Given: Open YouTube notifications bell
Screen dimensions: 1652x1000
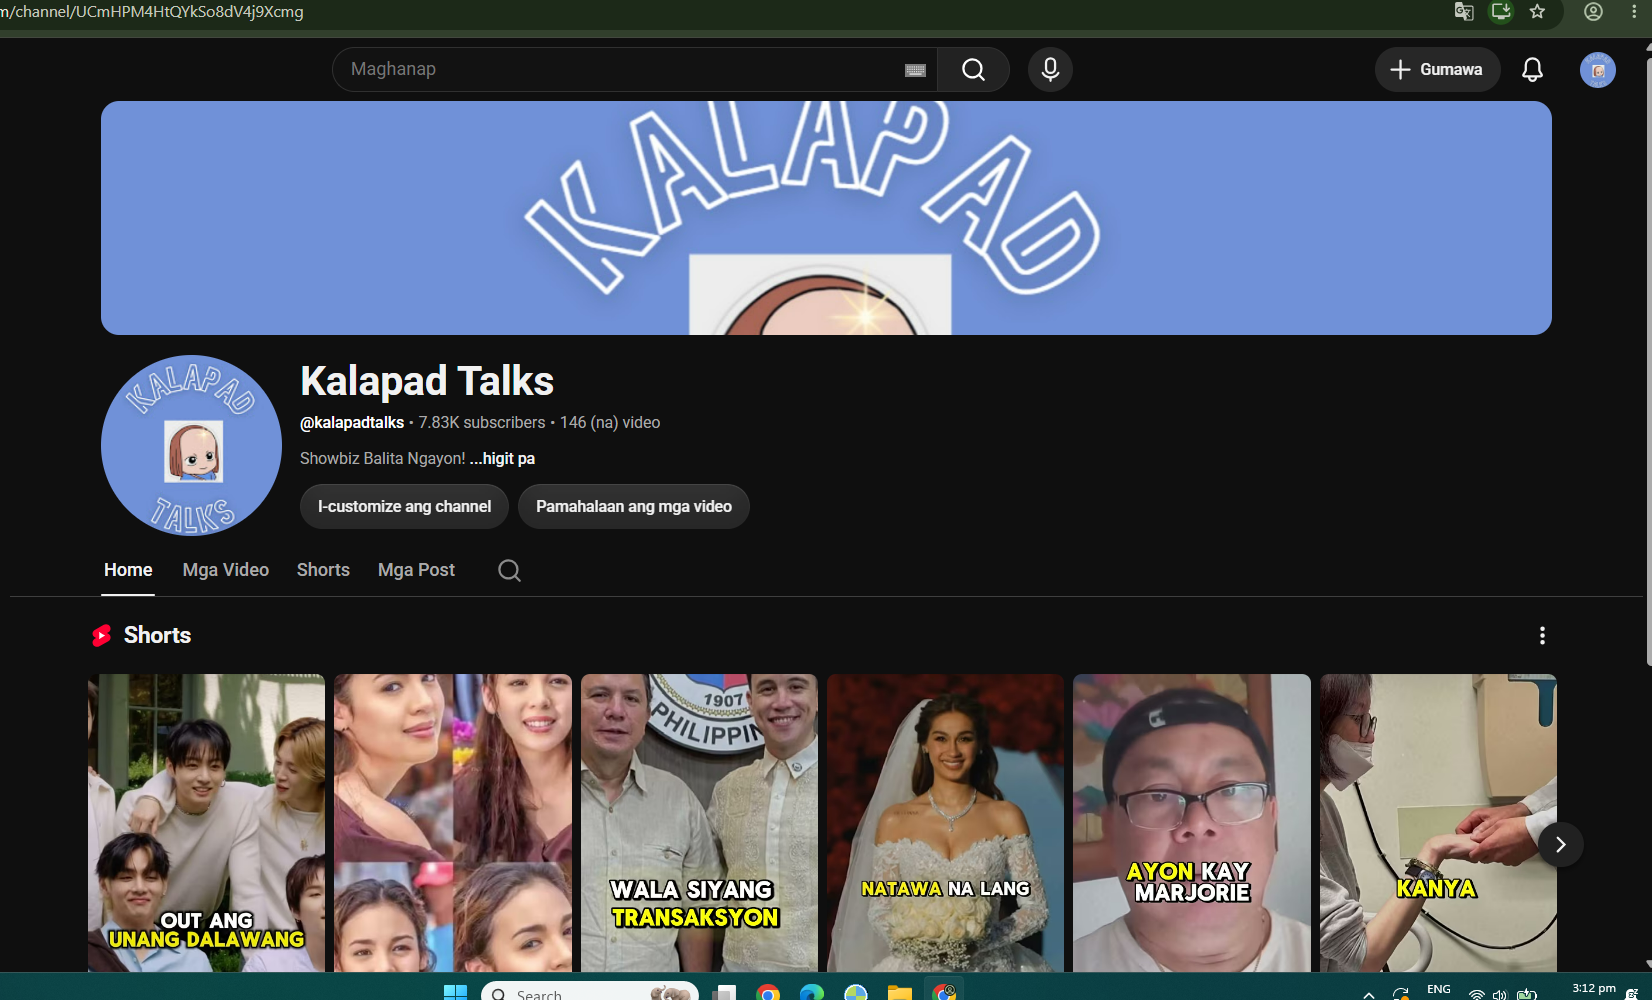Looking at the screenshot, I should (1532, 70).
